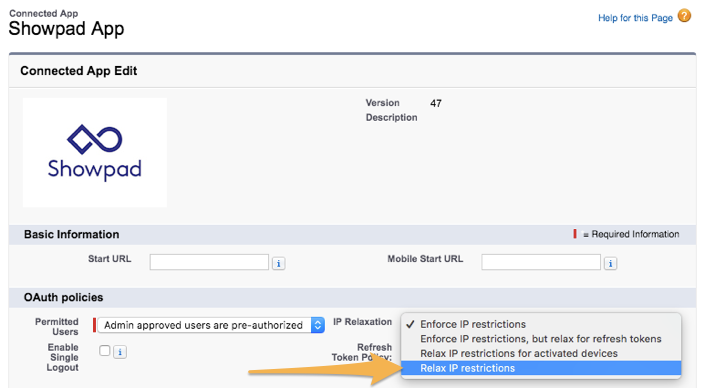Click the Showpad logo image
Screen dimensions: 705x388
95,152
